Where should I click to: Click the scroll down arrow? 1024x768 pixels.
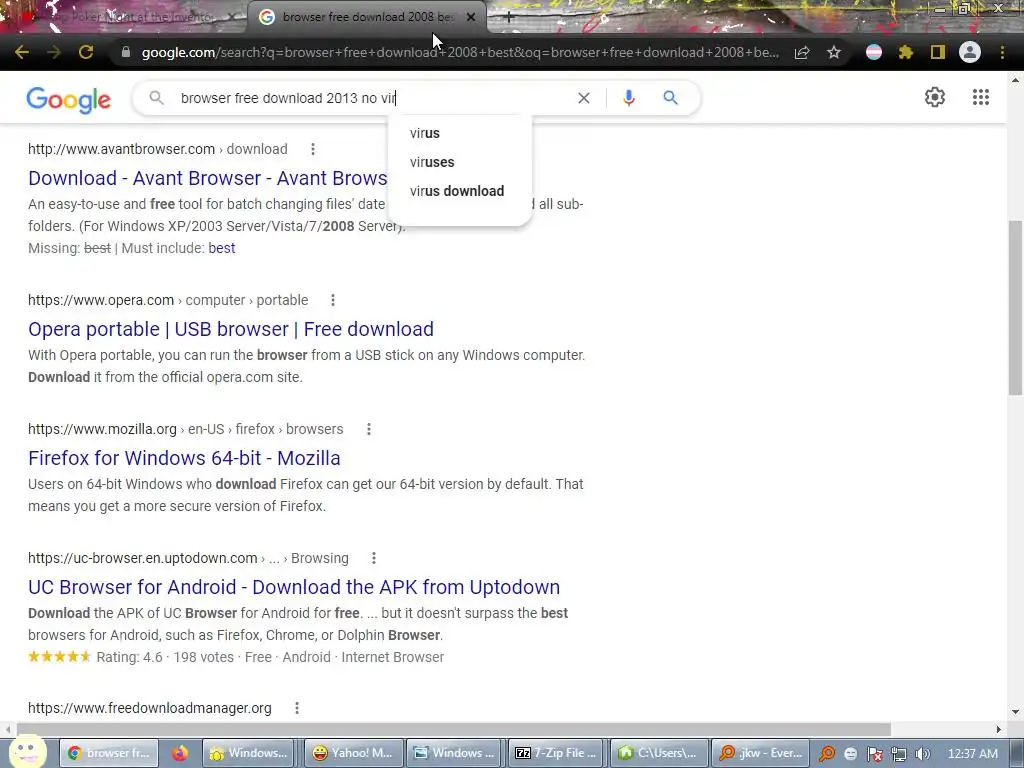click(x=1015, y=712)
